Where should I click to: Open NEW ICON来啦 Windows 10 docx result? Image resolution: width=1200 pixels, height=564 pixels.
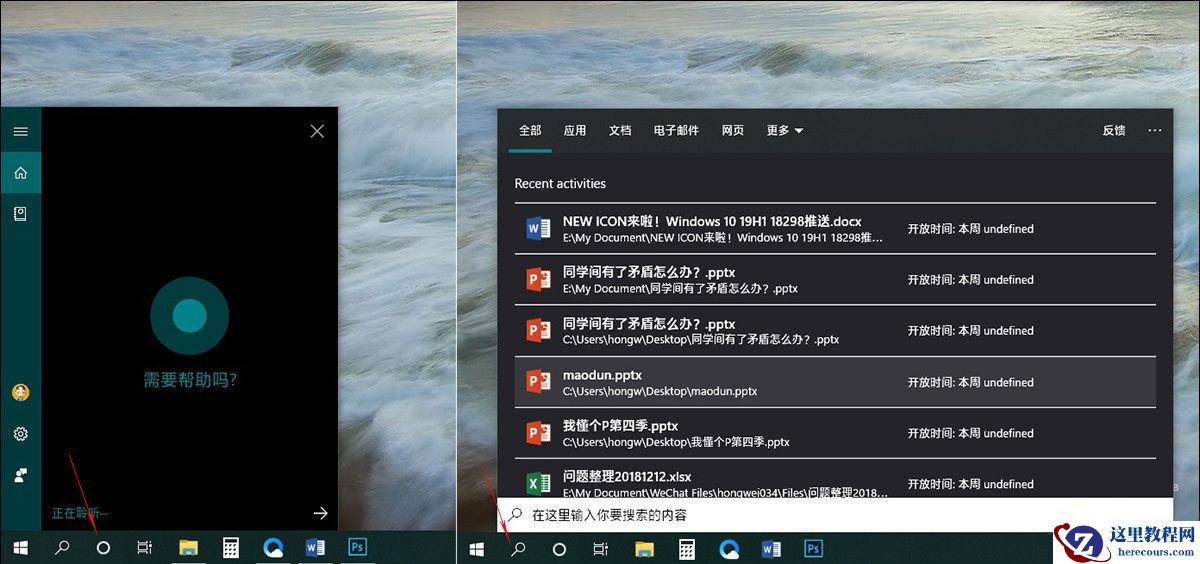(835, 229)
